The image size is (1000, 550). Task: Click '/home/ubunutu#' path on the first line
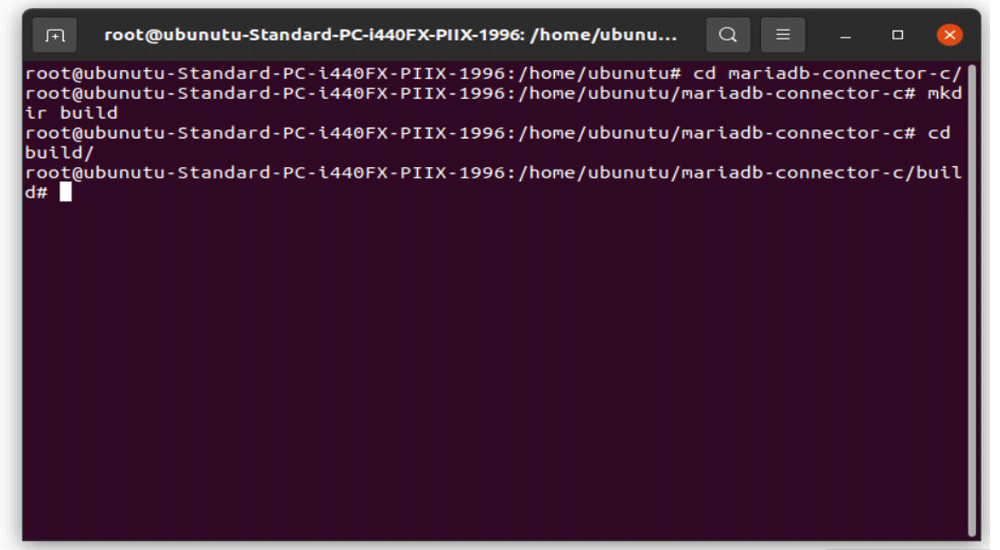(600, 73)
